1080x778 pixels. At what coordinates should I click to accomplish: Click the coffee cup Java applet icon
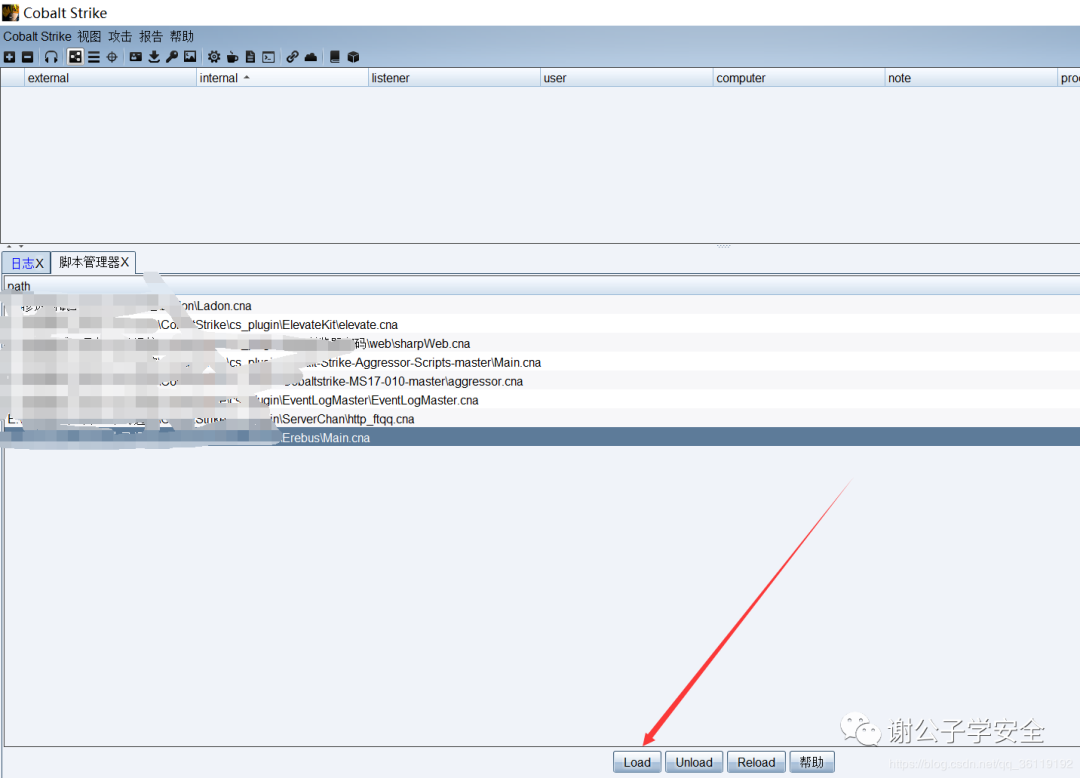pyautogui.click(x=233, y=57)
